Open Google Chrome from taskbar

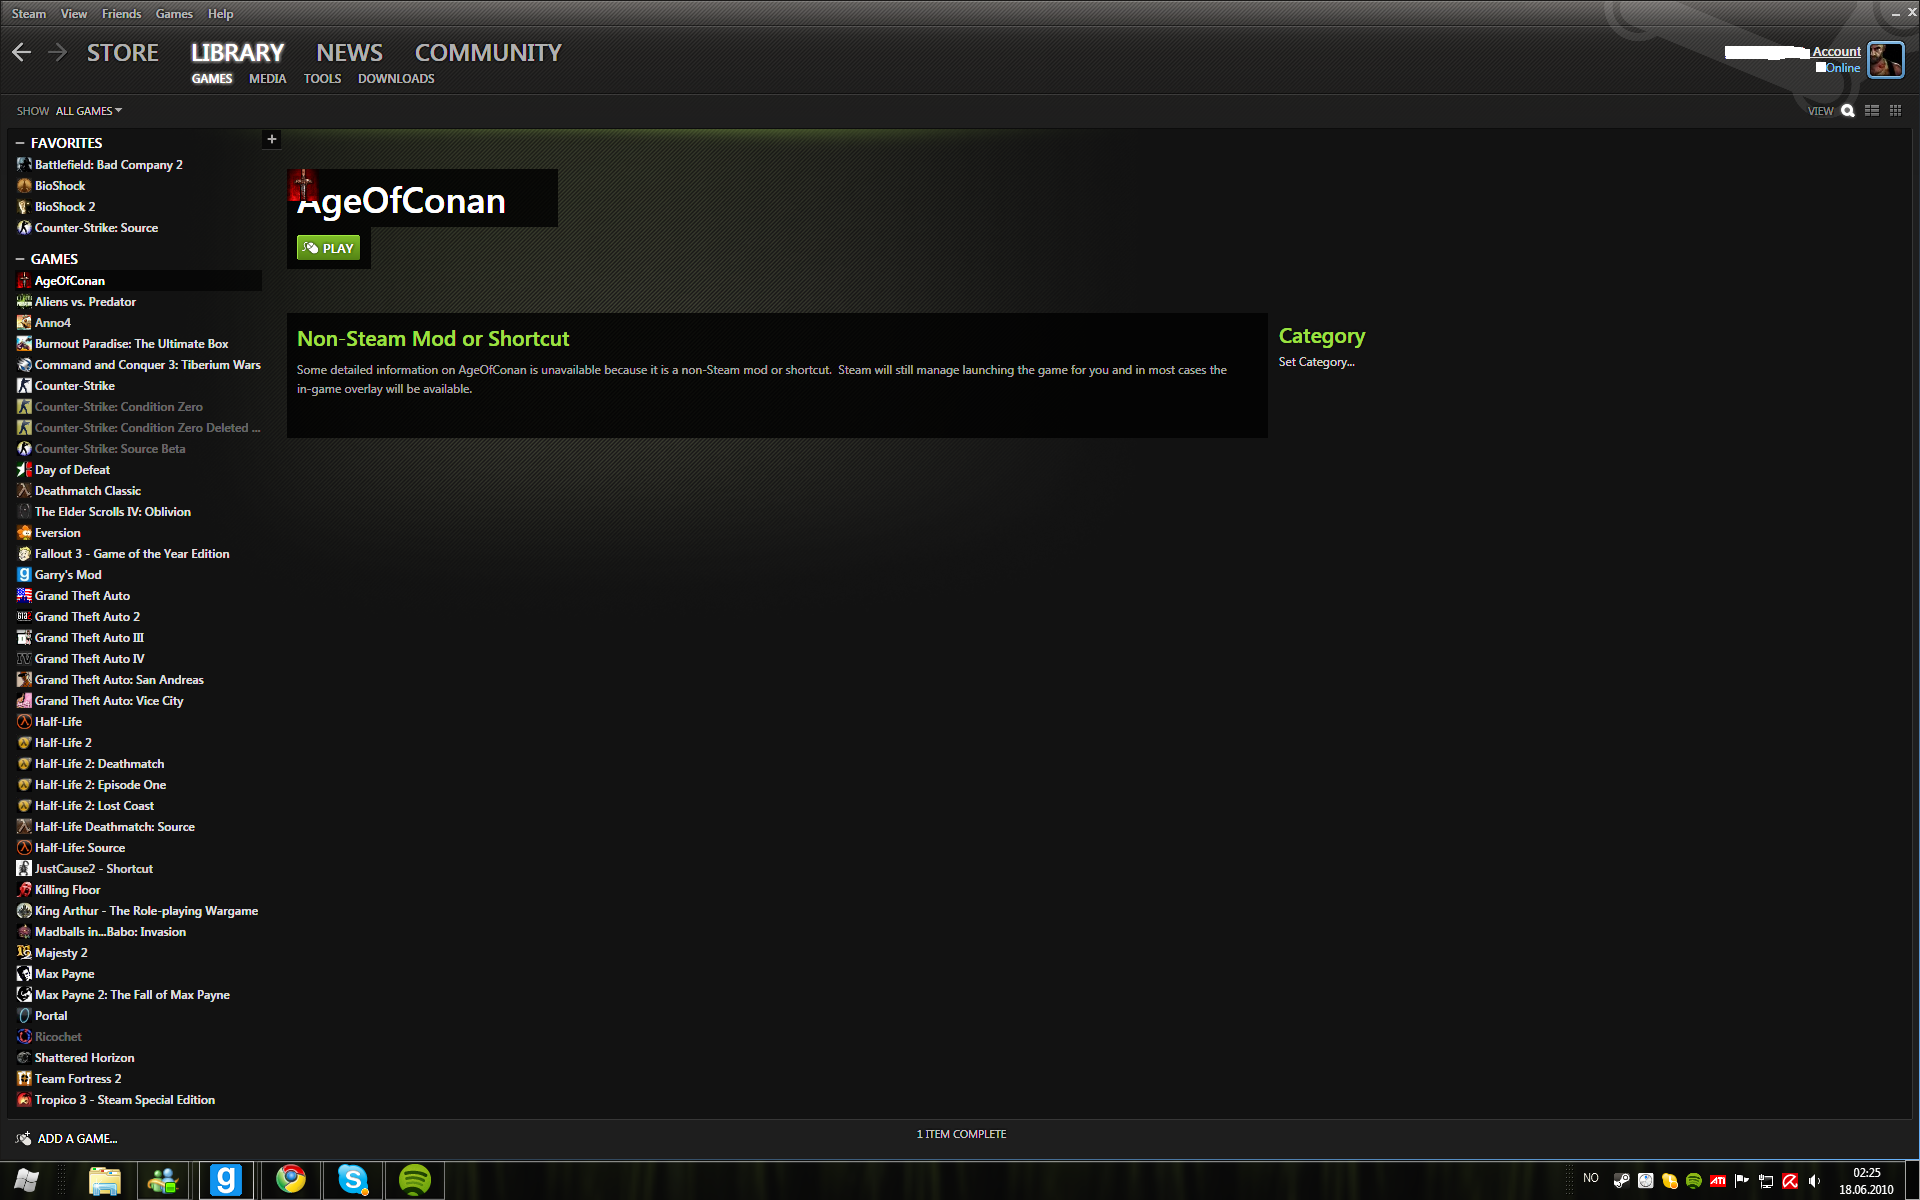pos(291,1180)
